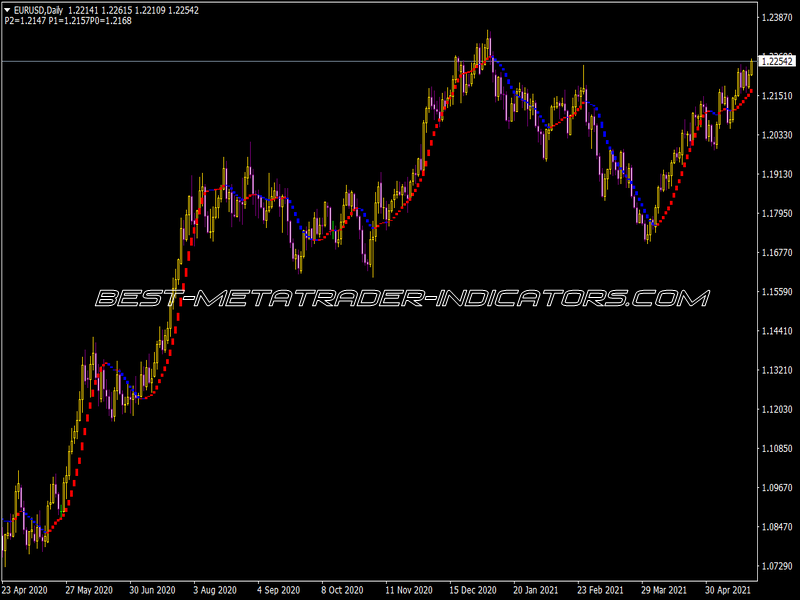800x600 pixels.
Task: Click the 1.17950 price scale value
Action: click(x=777, y=213)
